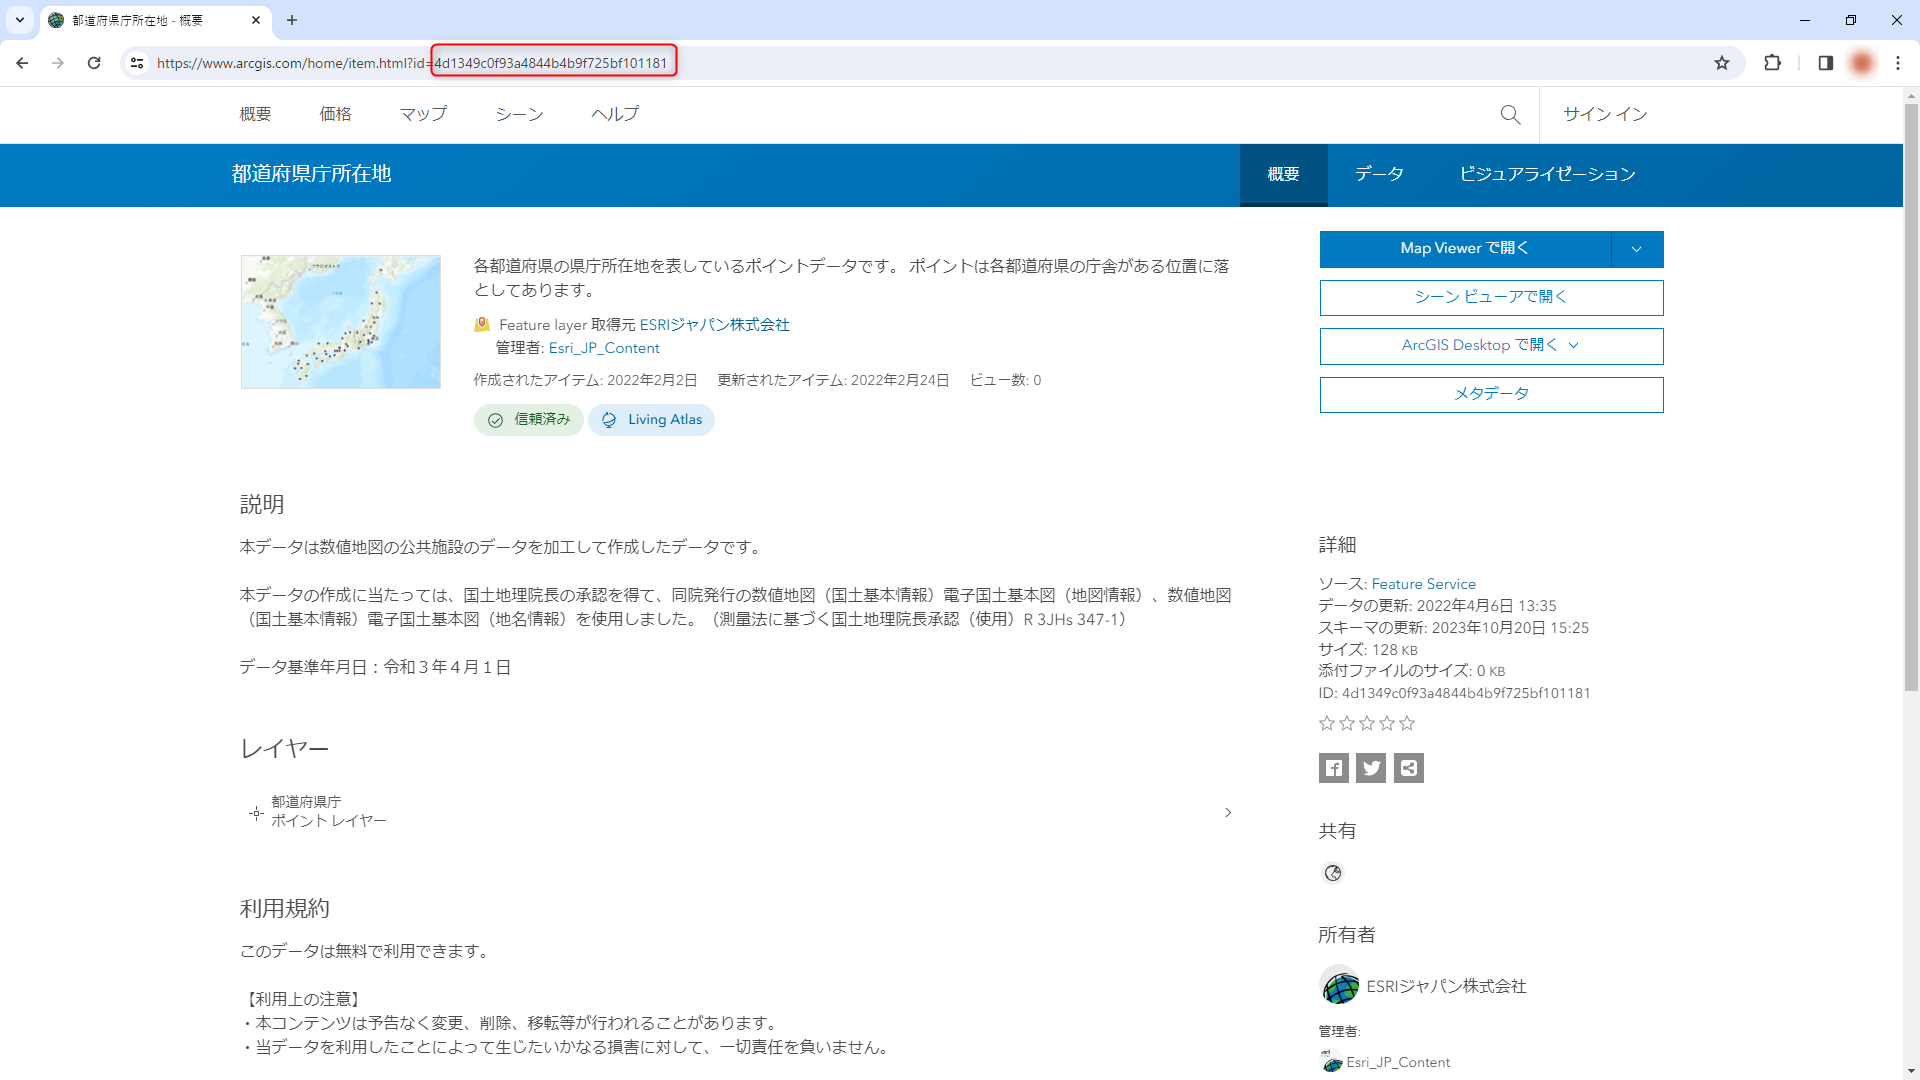The height and width of the screenshot is (1080, 1920).
Task: Rate the item with the first star
Action: click(1327, 723)
